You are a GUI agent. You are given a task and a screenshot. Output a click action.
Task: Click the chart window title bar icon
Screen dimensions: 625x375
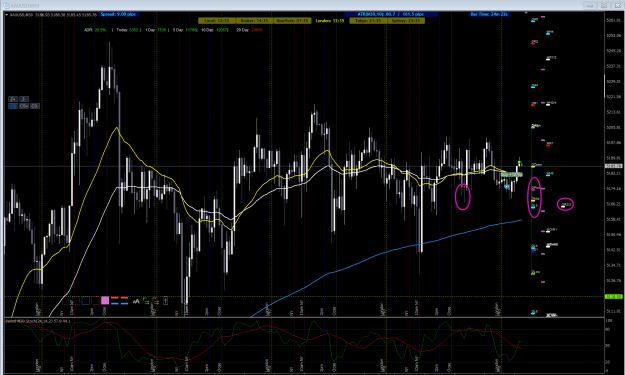(6, 6)
